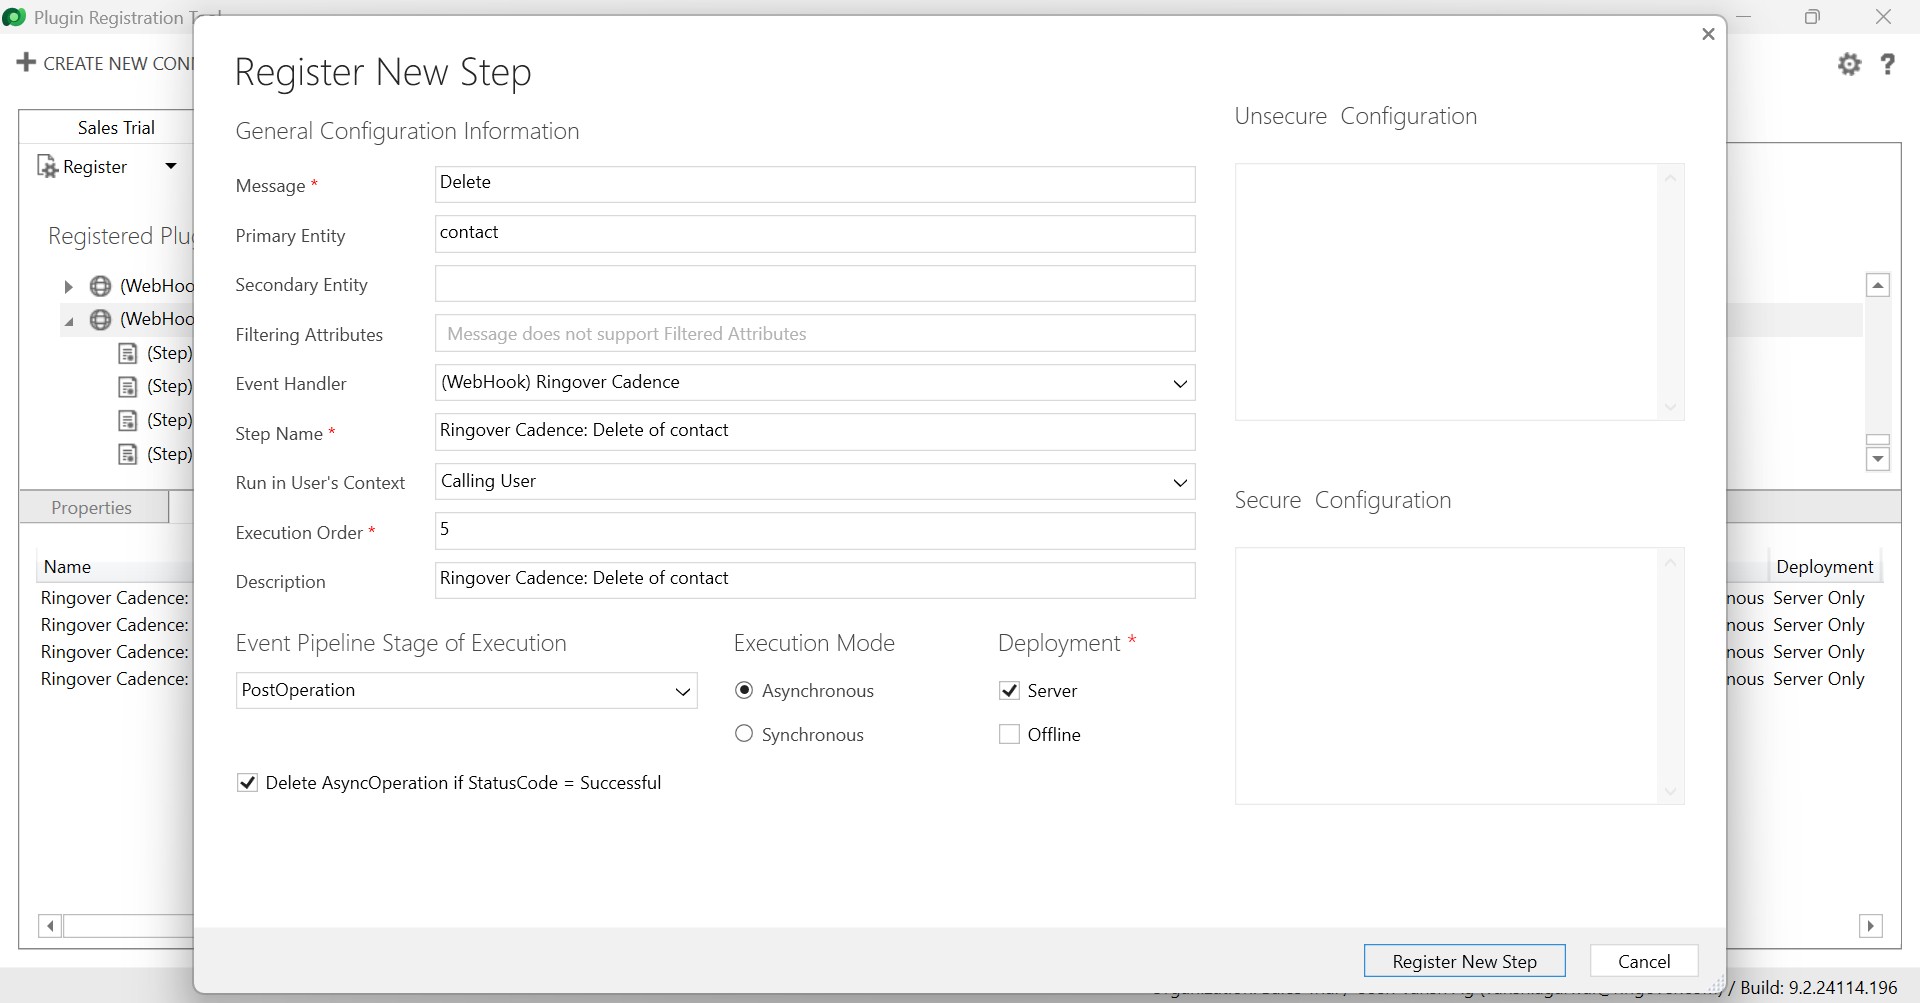1920x1003 pixels.
Task: Collapse the expanded second WebHook tree node
Action: [x=69, y=321]
